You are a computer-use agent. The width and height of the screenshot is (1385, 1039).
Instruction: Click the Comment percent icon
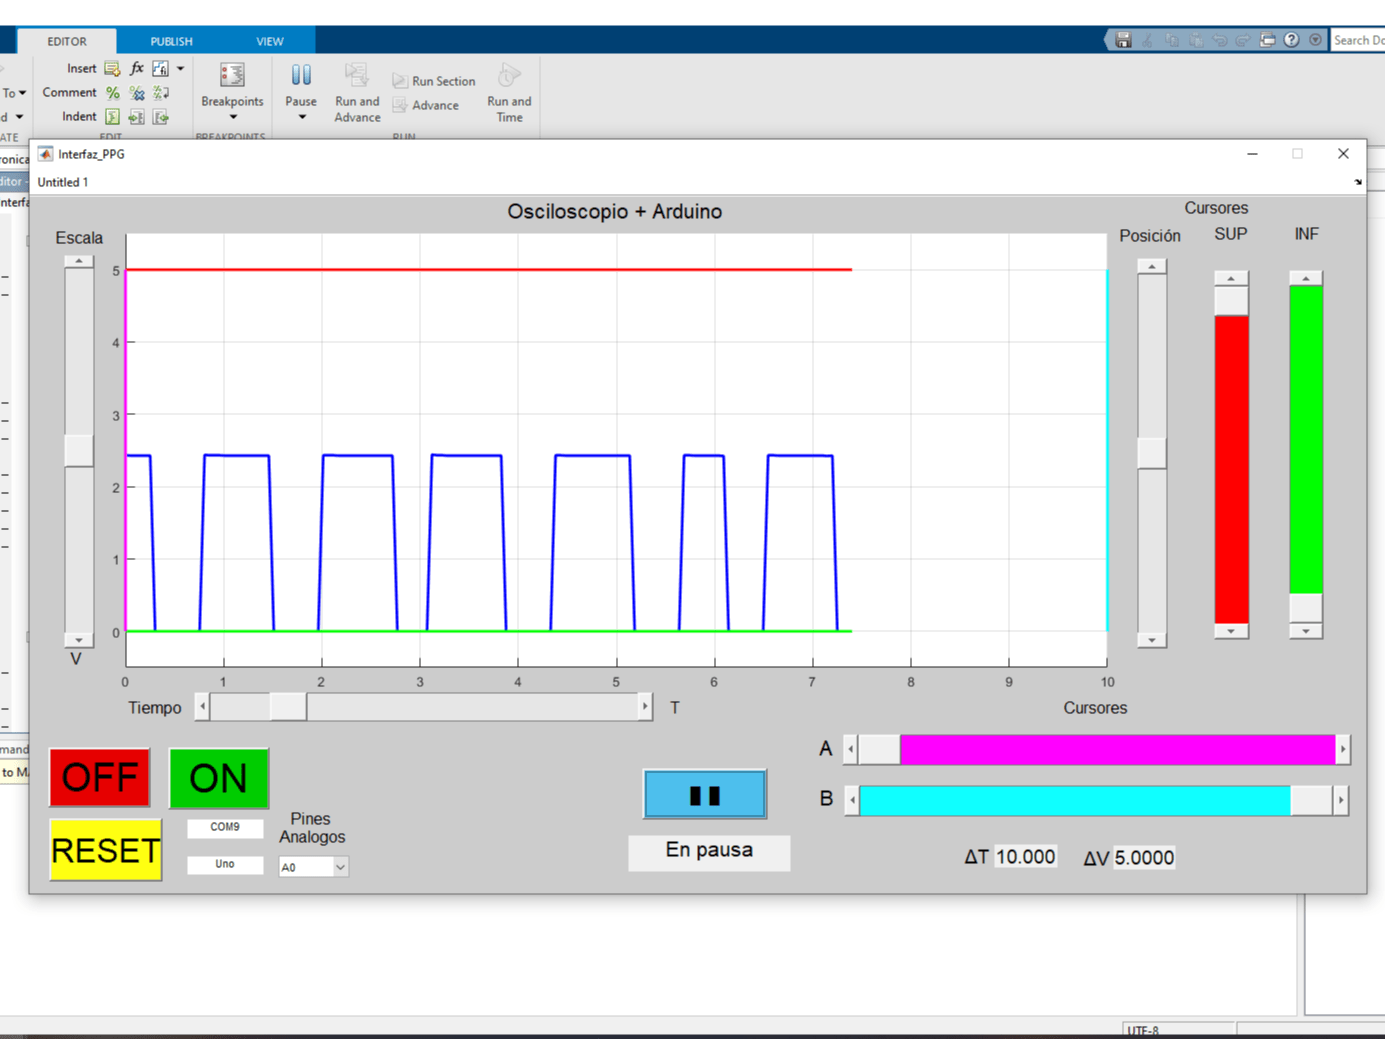click(112, 92)
